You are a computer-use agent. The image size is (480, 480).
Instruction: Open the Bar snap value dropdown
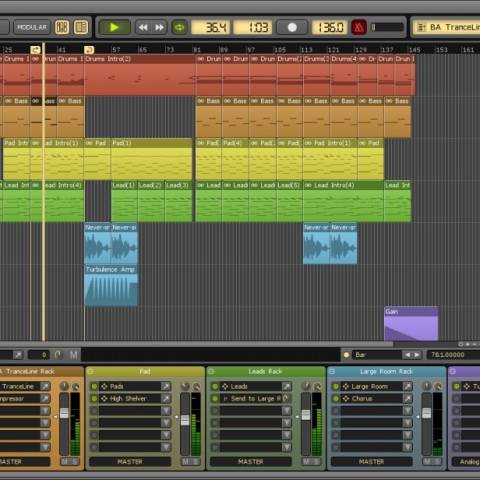(377, 355)
